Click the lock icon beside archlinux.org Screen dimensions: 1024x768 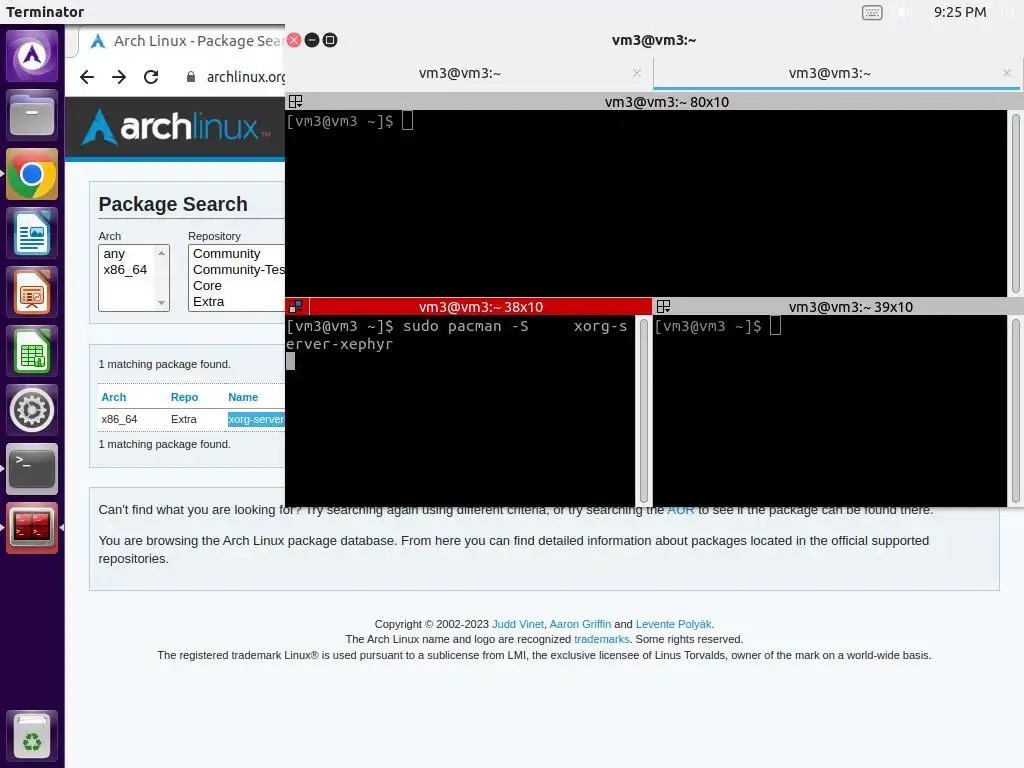[x=191, y=77]
